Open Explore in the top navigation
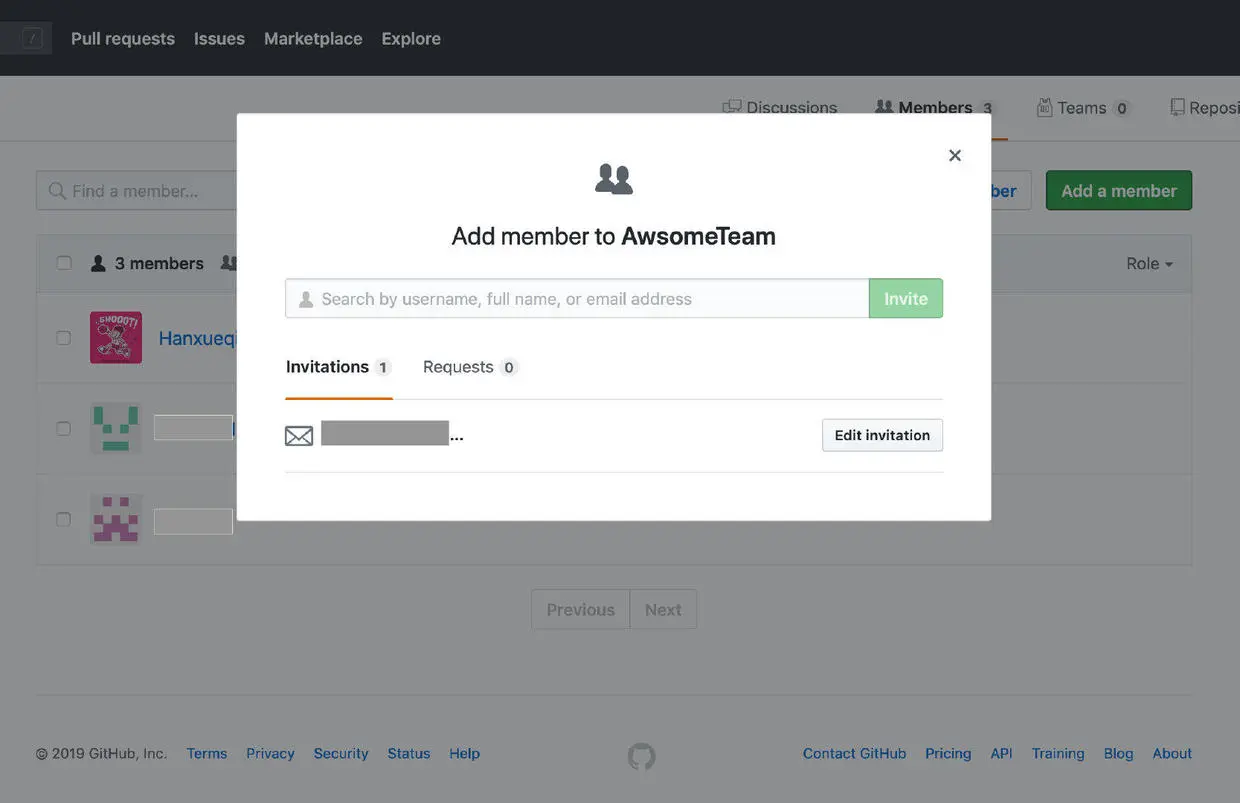 (411, 38)
